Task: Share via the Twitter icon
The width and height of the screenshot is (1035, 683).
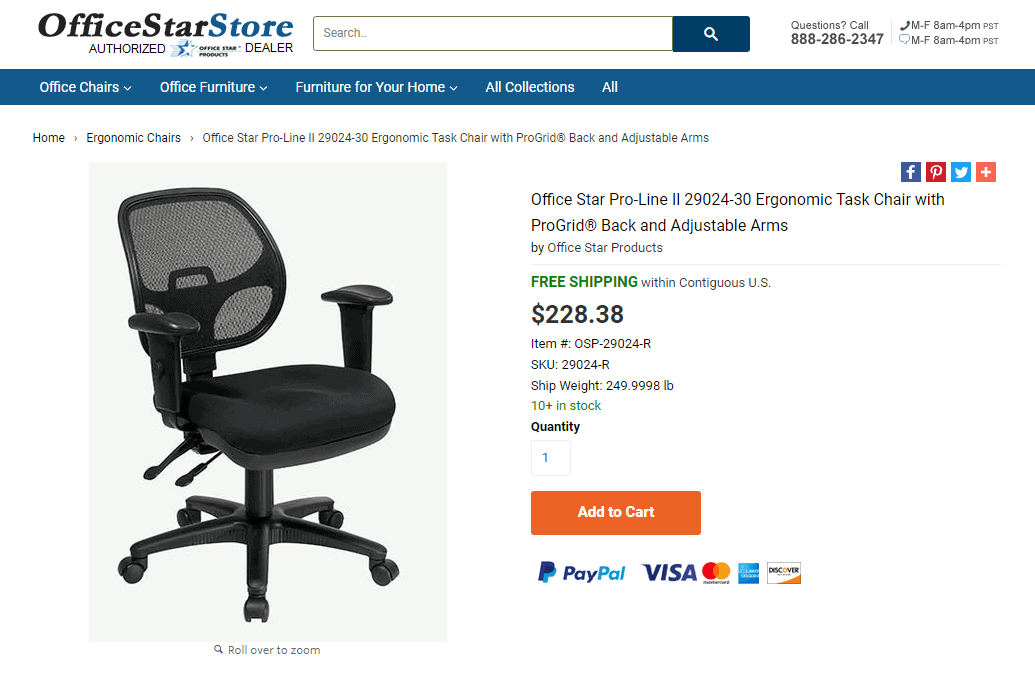Action: [961, 172]
